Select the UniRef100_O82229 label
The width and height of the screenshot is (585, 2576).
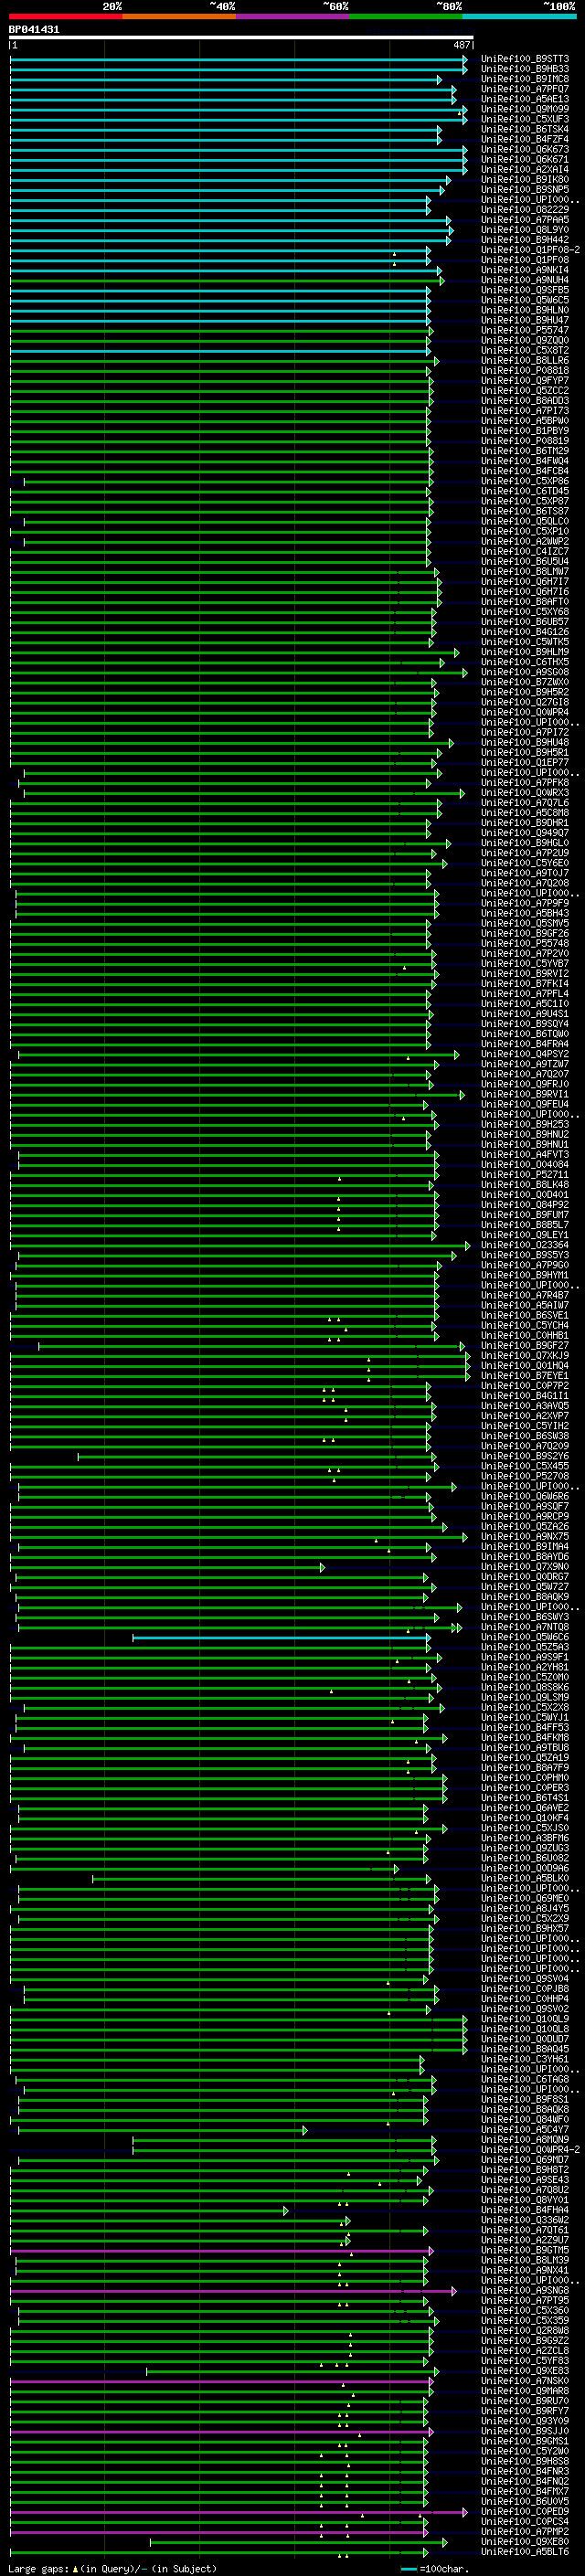(525, 210)
